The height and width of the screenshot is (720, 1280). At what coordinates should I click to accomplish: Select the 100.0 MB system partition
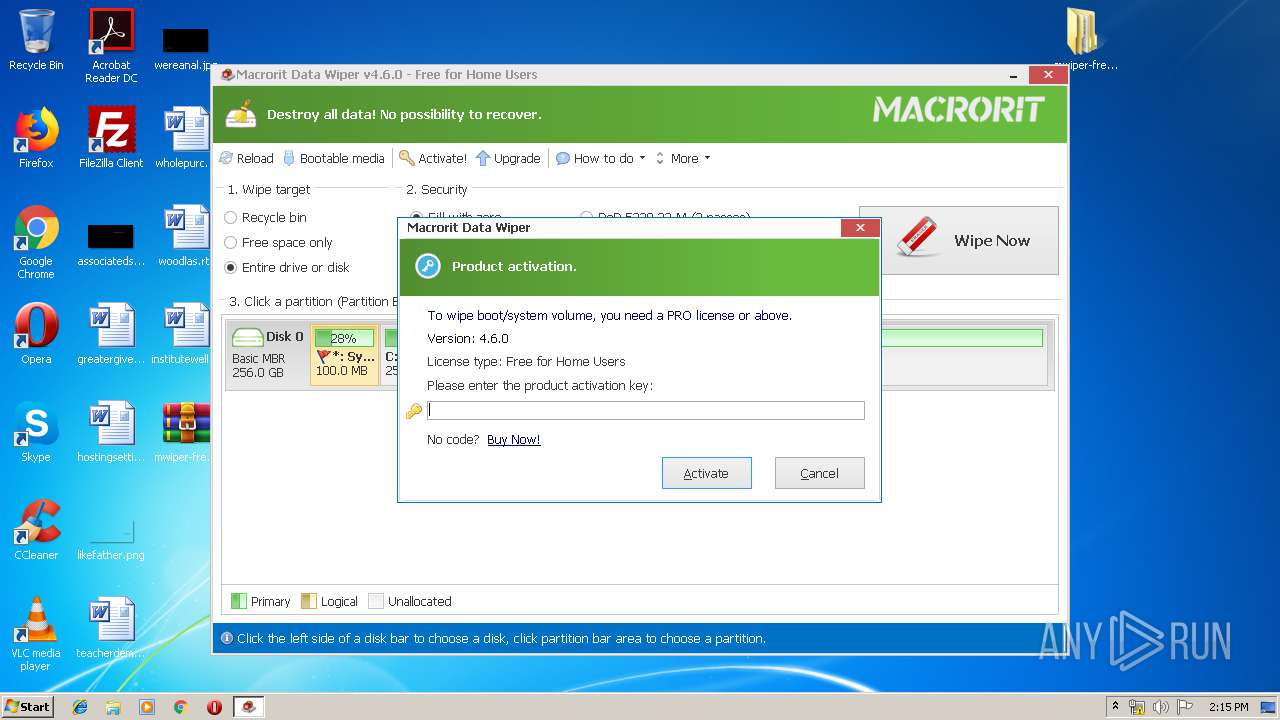[344, 355]
